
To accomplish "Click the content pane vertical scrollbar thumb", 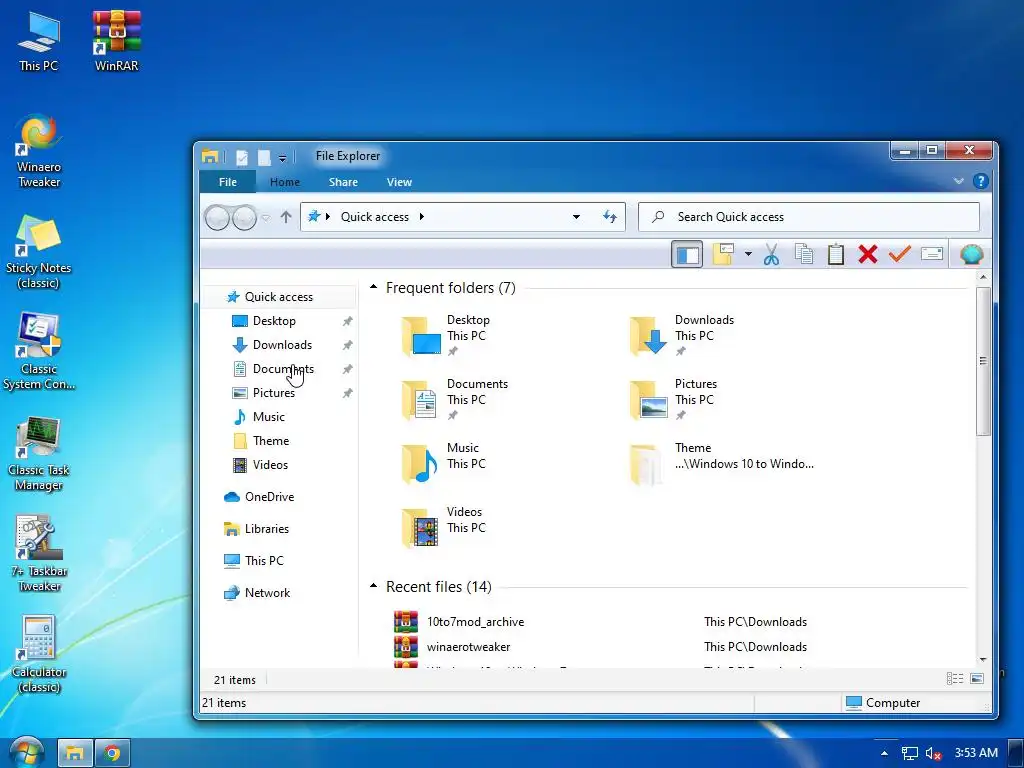I will click(983, 361).
